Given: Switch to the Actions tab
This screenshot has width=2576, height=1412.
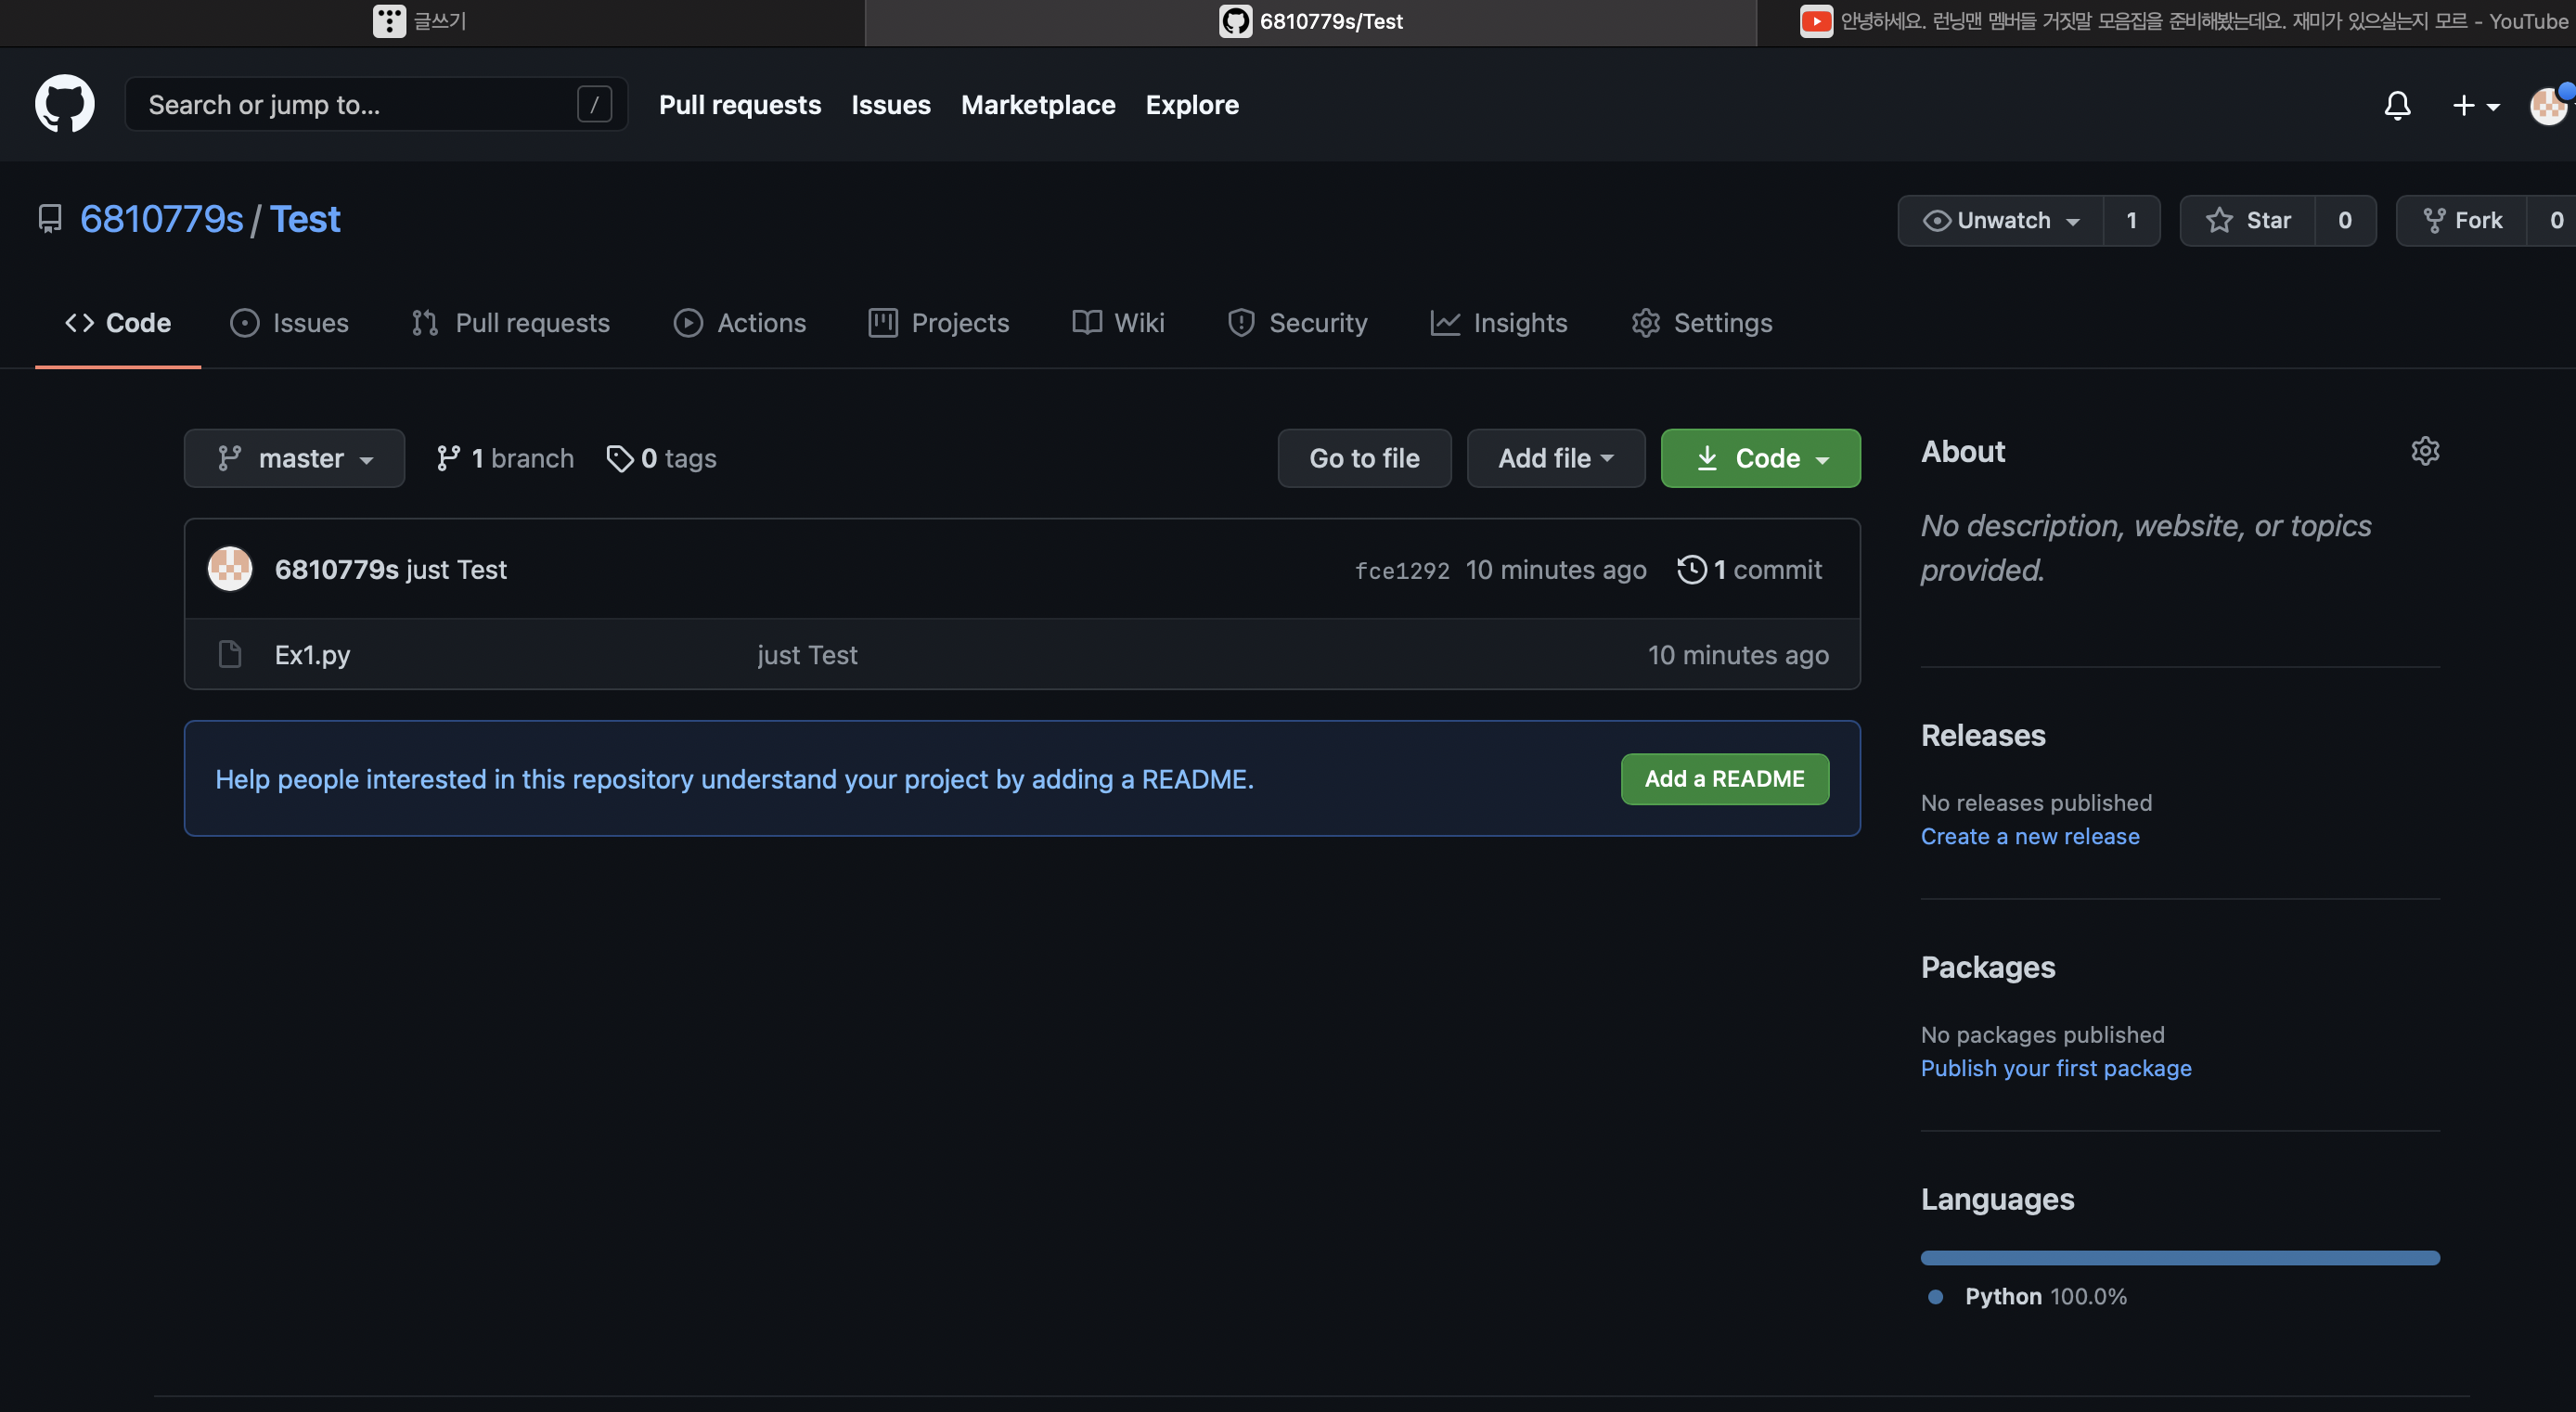Looking at the screenshot, I should coord(740,323).
